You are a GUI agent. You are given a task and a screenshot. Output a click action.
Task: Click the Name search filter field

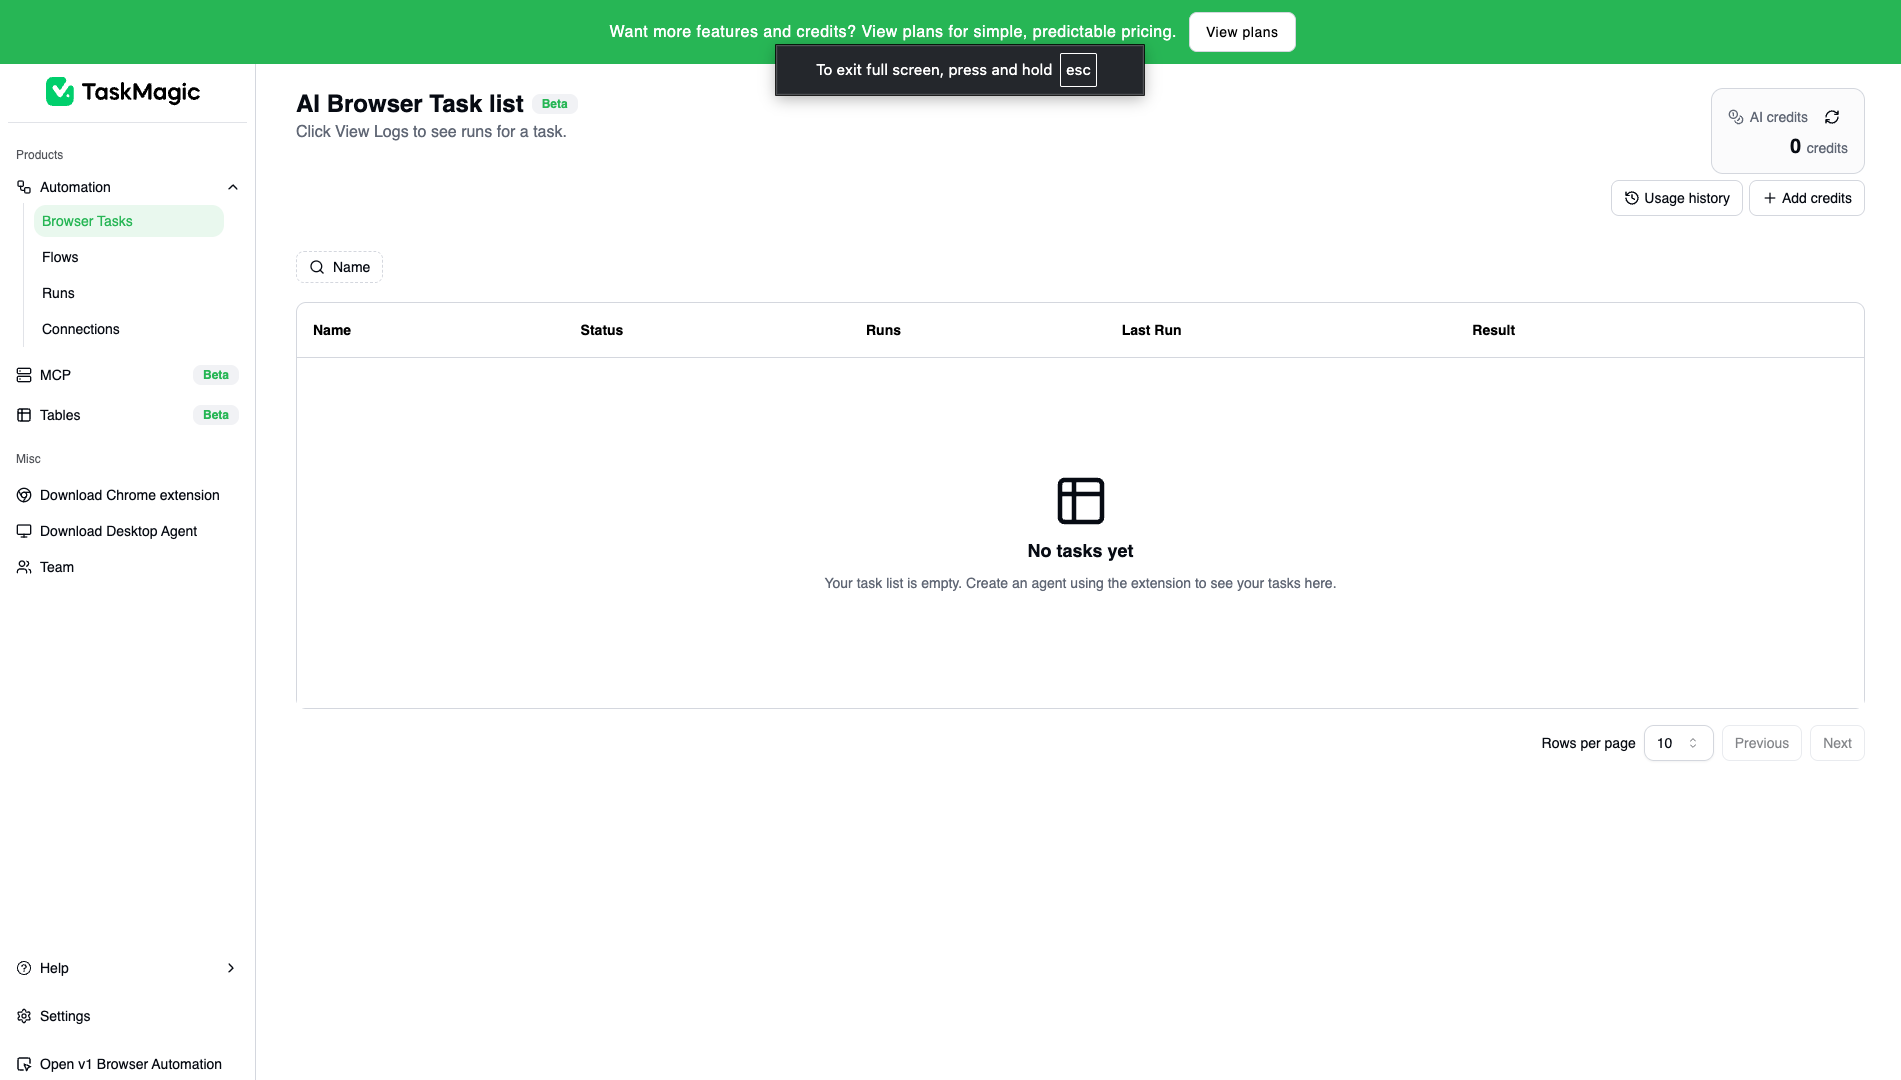tap(340, 267)
